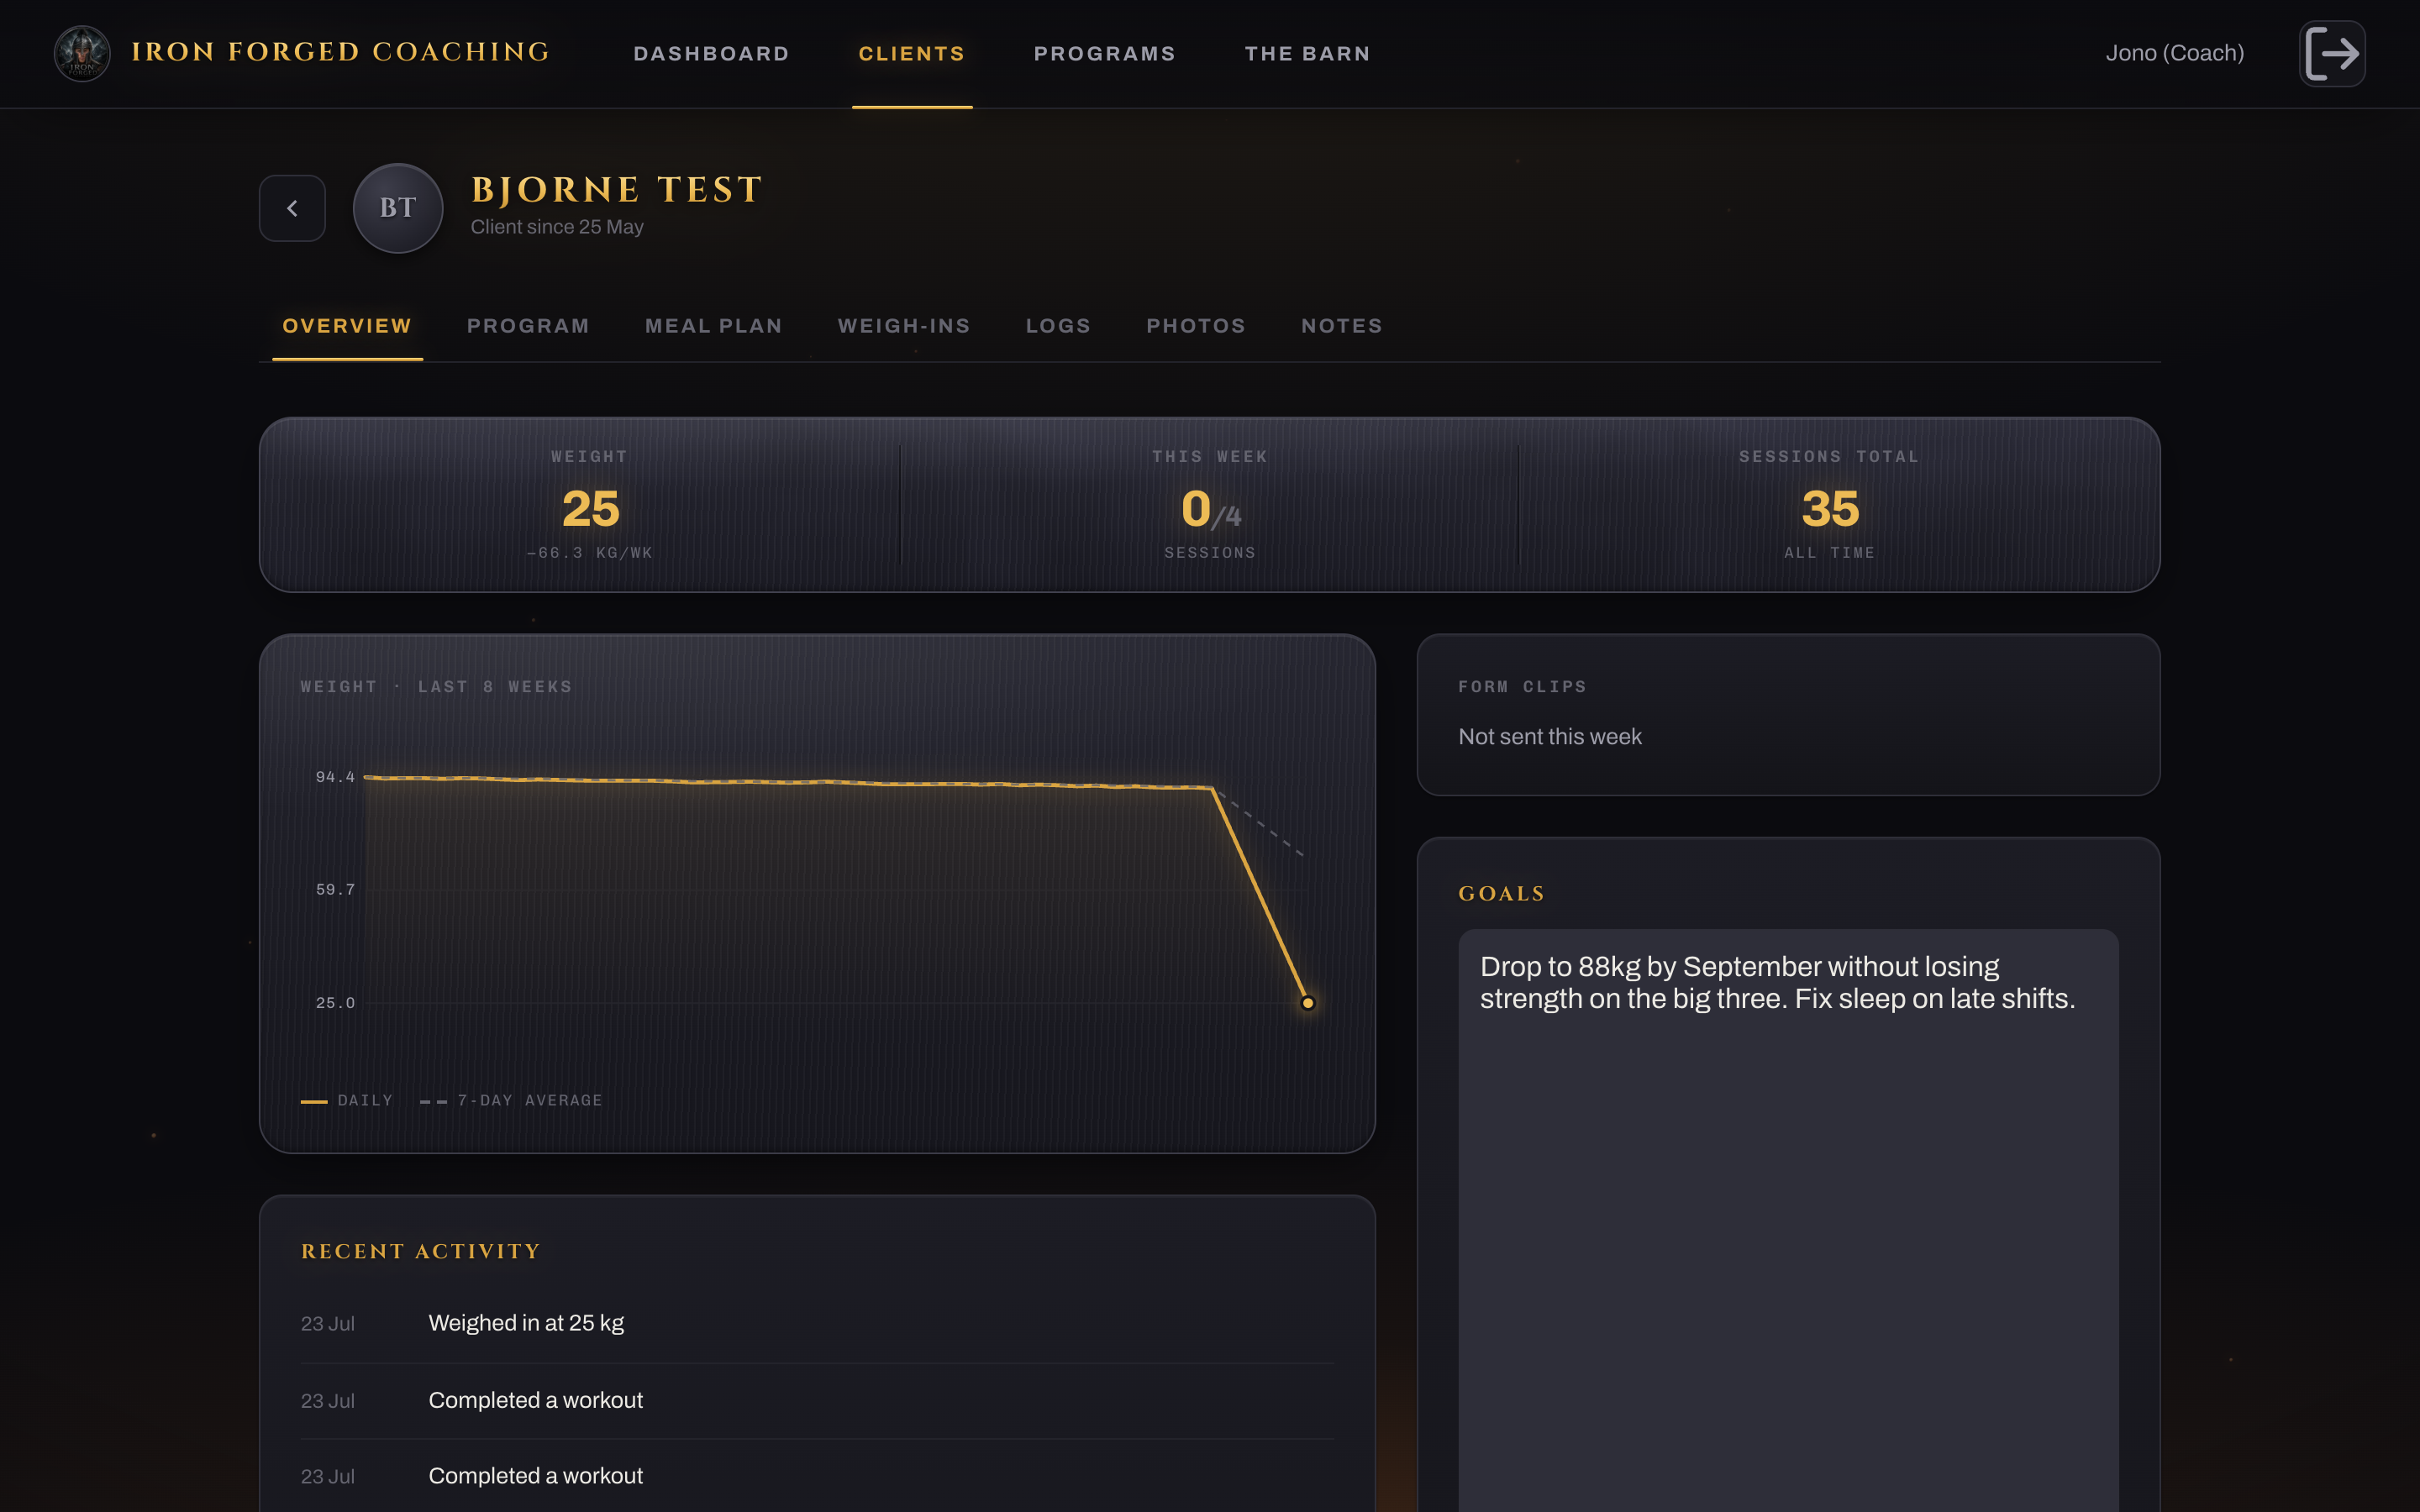The image size is (2420, 1512).
Task: Click the Recent Activity heading
Action: point(421,1252)
